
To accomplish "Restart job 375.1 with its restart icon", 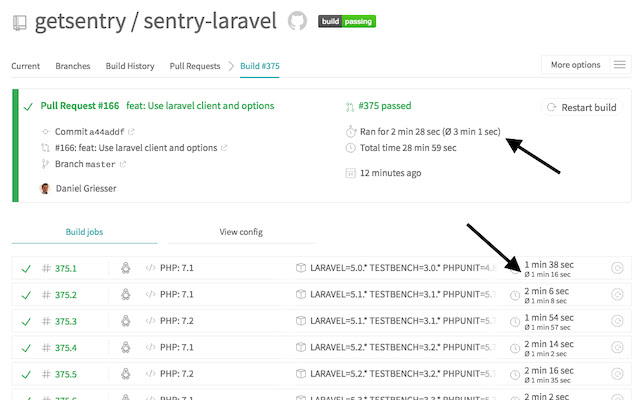I will [617, 268].
